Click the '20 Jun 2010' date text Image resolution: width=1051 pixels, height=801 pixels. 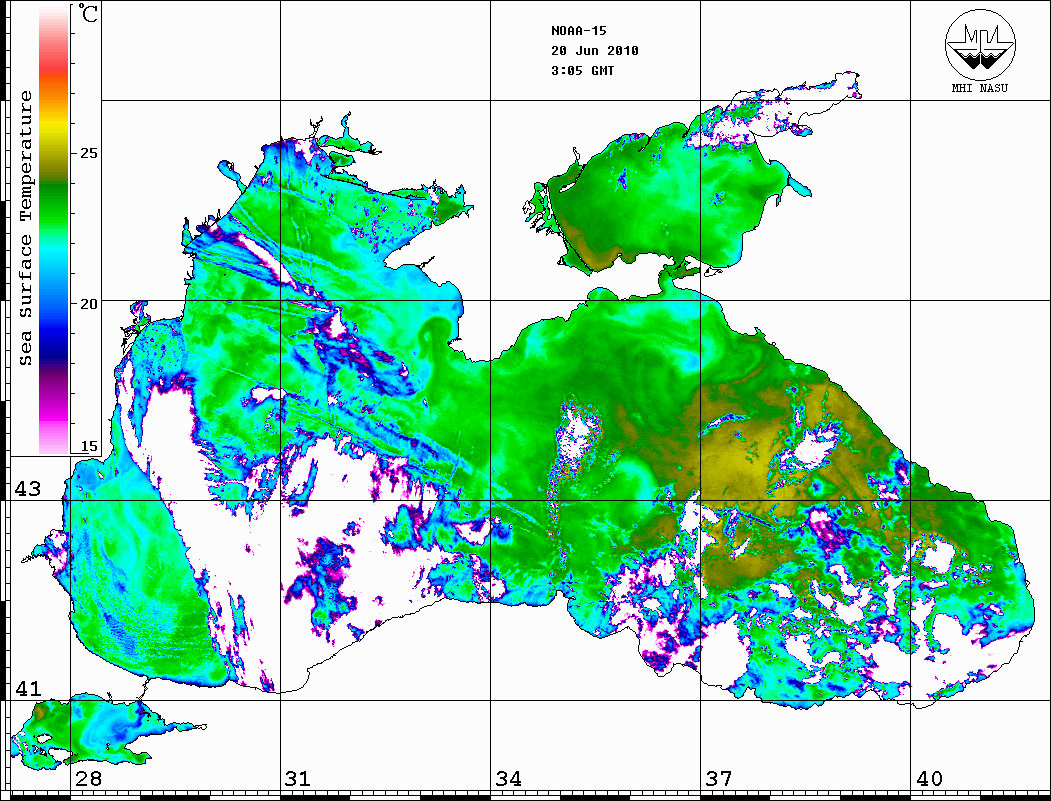click(595, 51)
